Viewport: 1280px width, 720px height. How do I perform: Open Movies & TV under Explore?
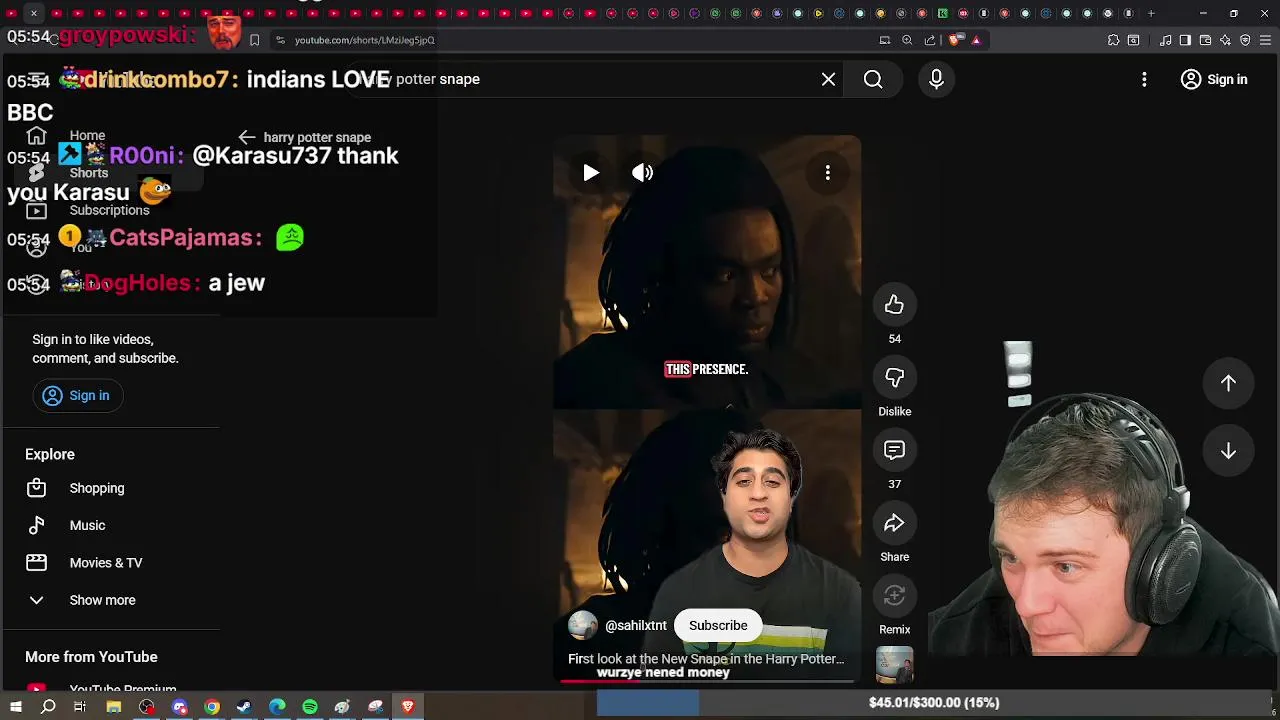pos(110,563)
